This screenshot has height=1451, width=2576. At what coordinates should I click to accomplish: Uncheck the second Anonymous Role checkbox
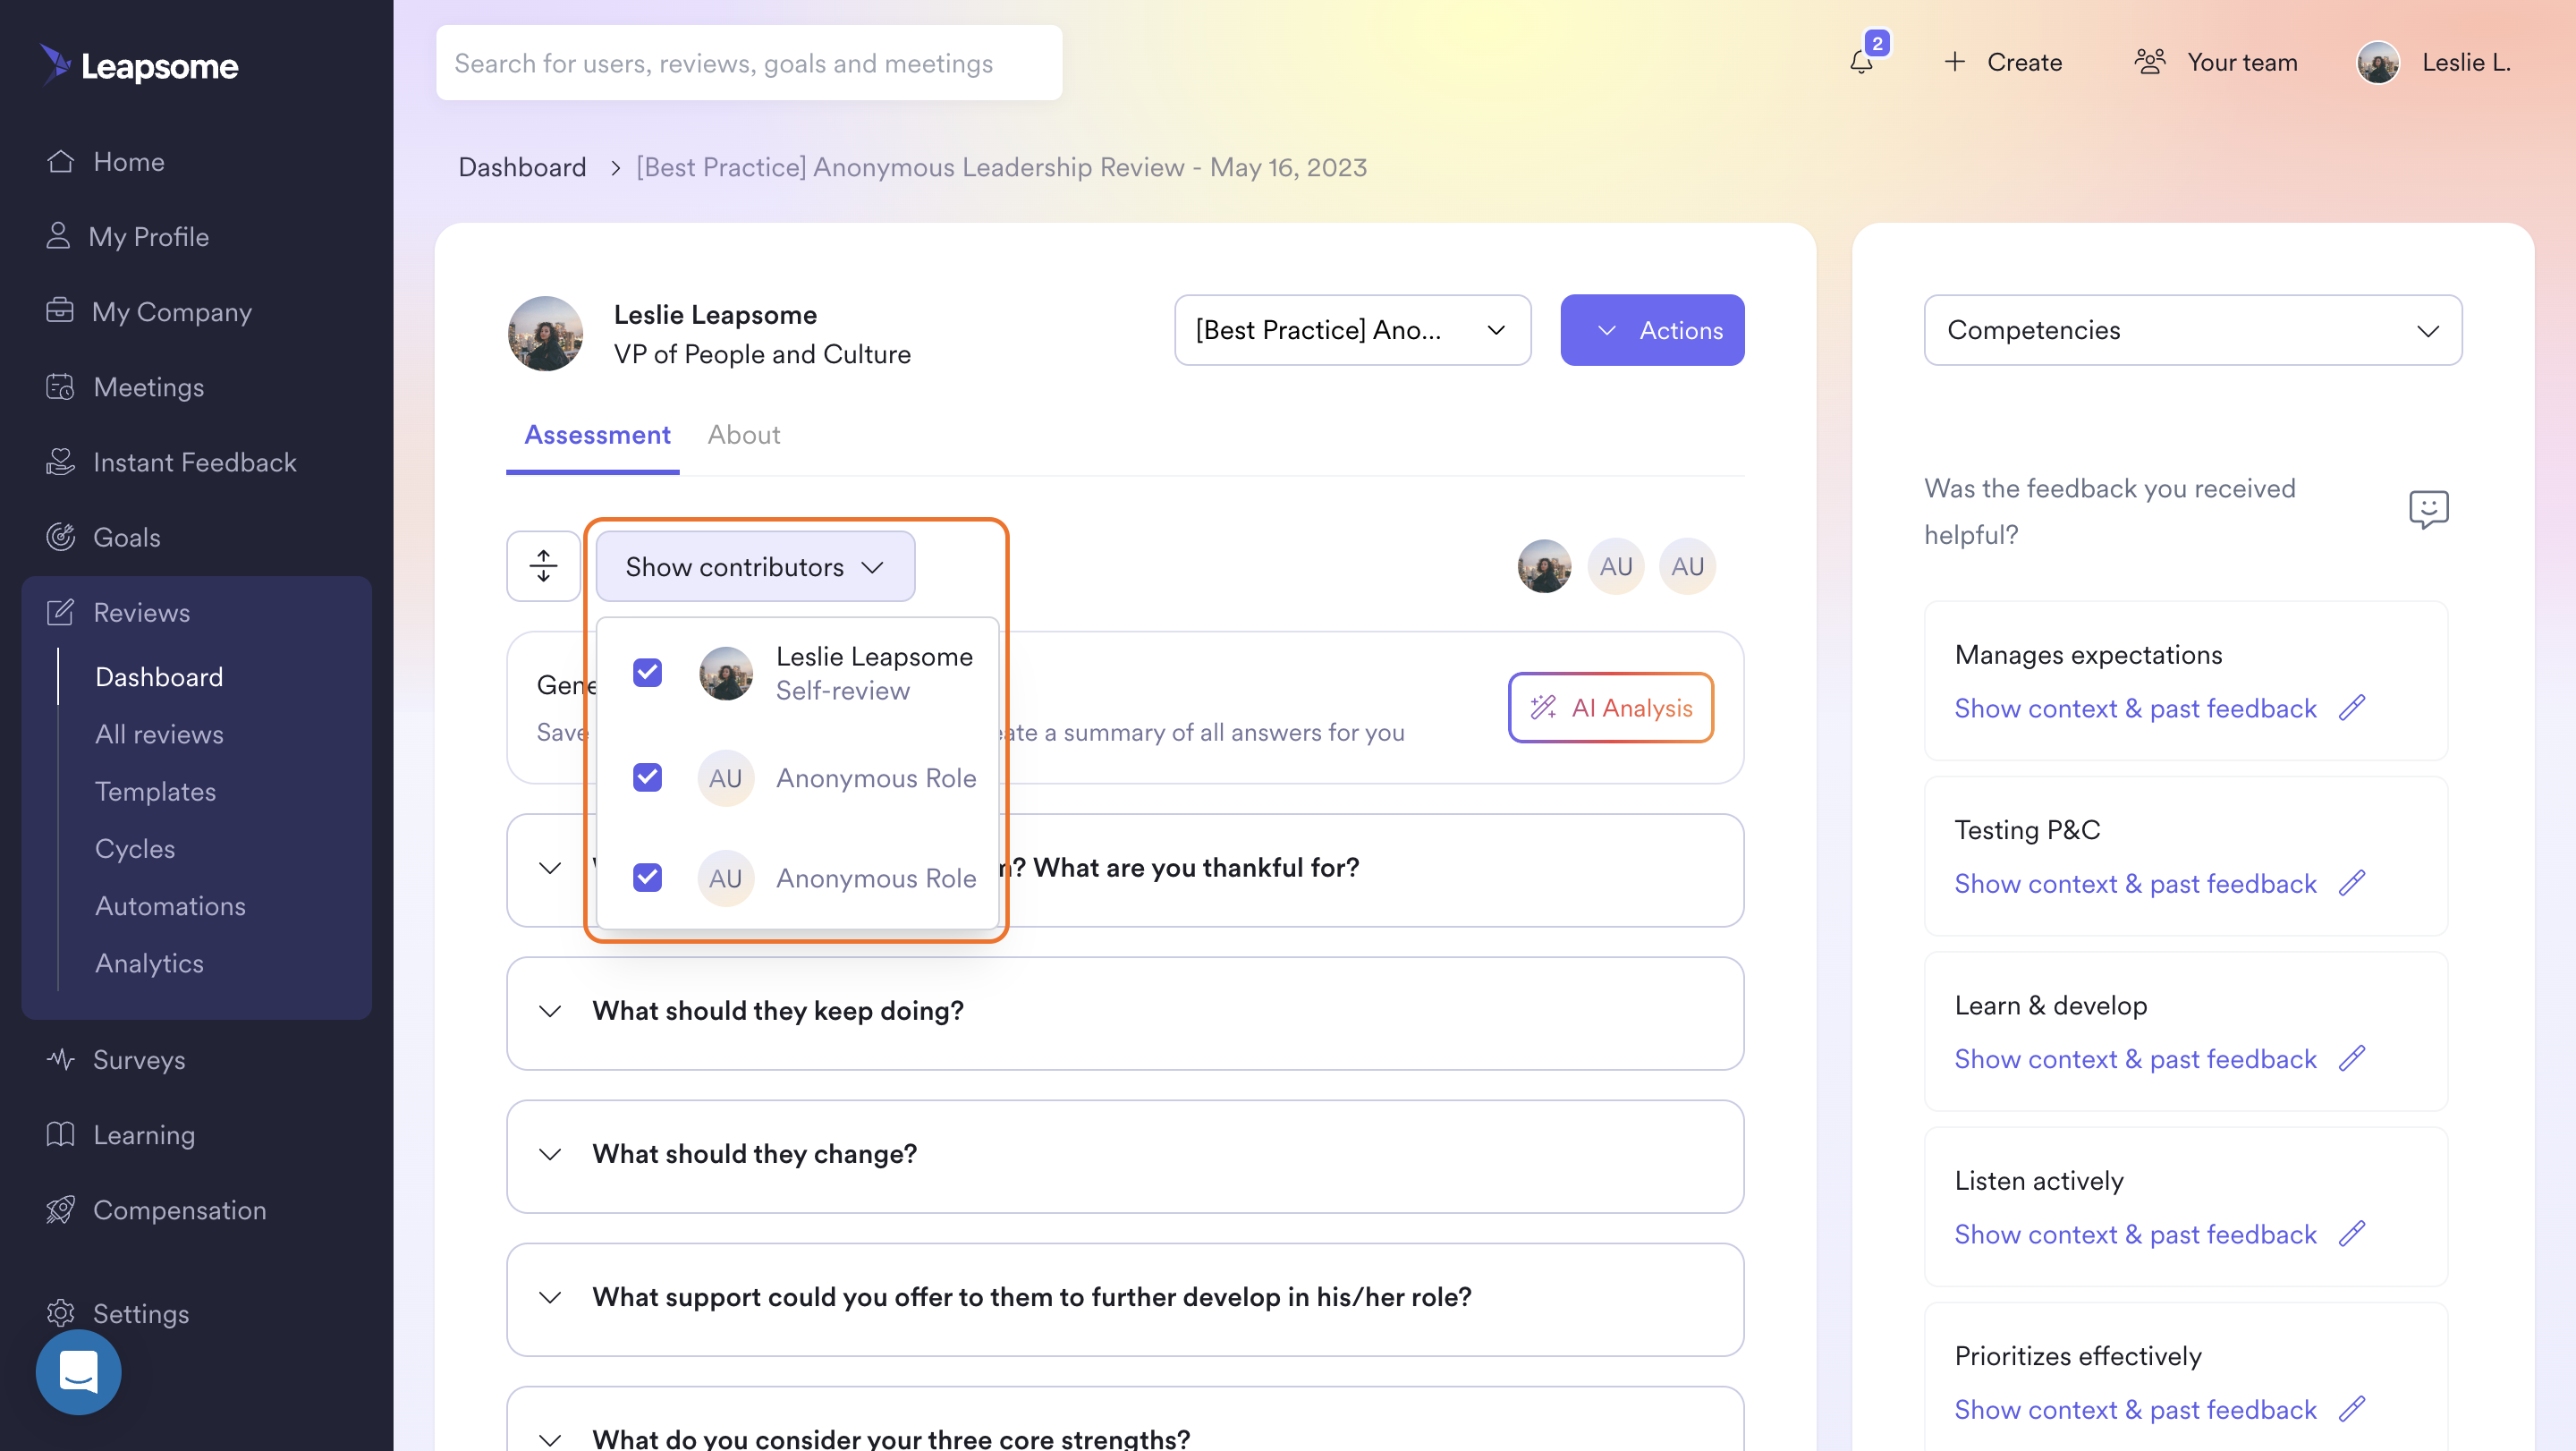(647, 877)
